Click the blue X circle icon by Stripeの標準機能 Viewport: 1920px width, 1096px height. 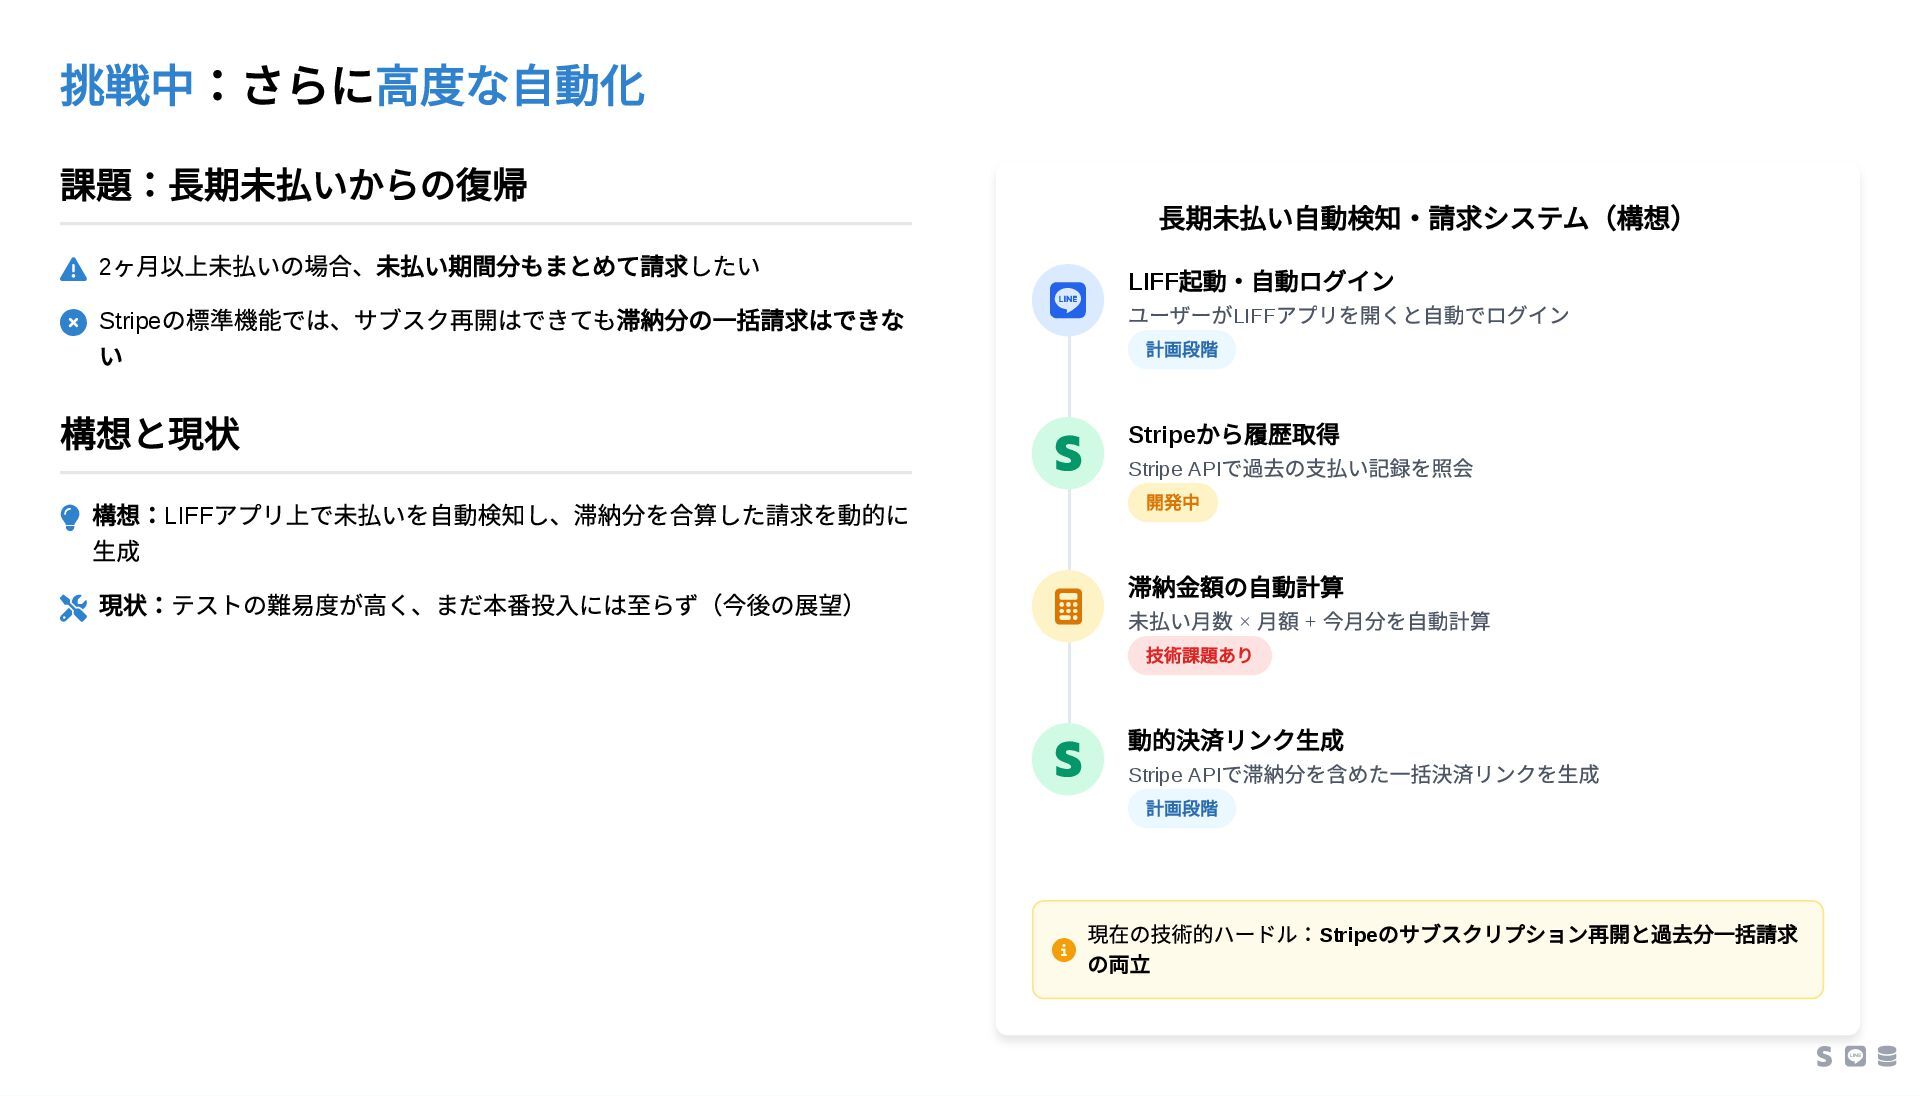(x=73, y=322)
